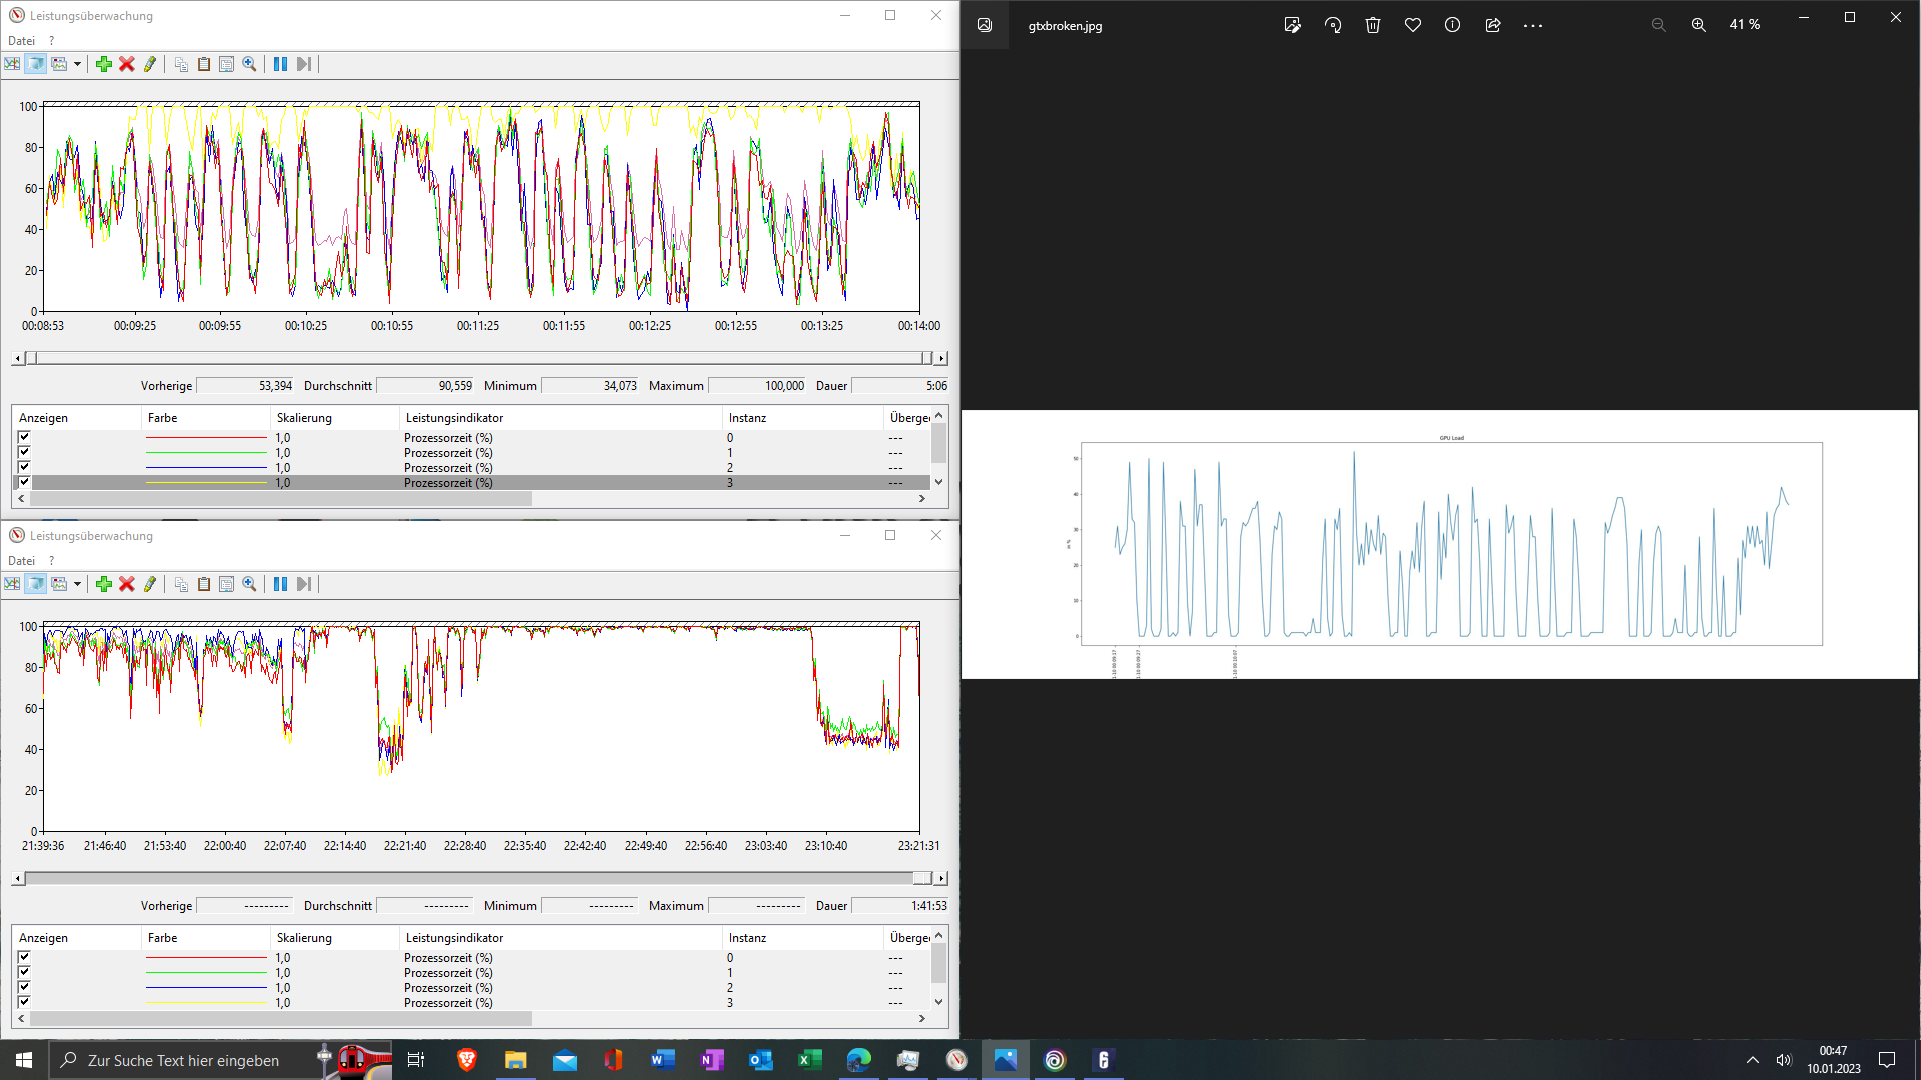The width and height of the screenshot is (1921, 1080).
Task: Click delete trash icon in Photos viewer
Action: [x=1373, y=25]
